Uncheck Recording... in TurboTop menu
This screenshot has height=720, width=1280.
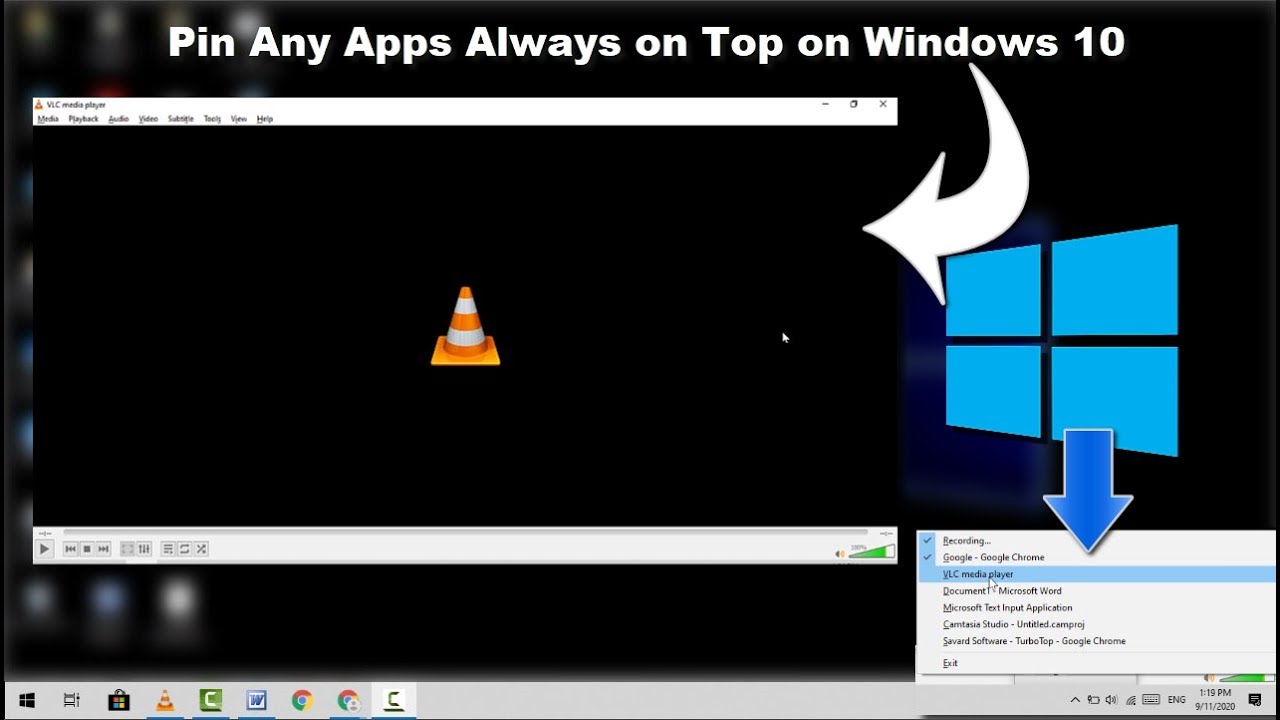click(x=1096, y=541)
